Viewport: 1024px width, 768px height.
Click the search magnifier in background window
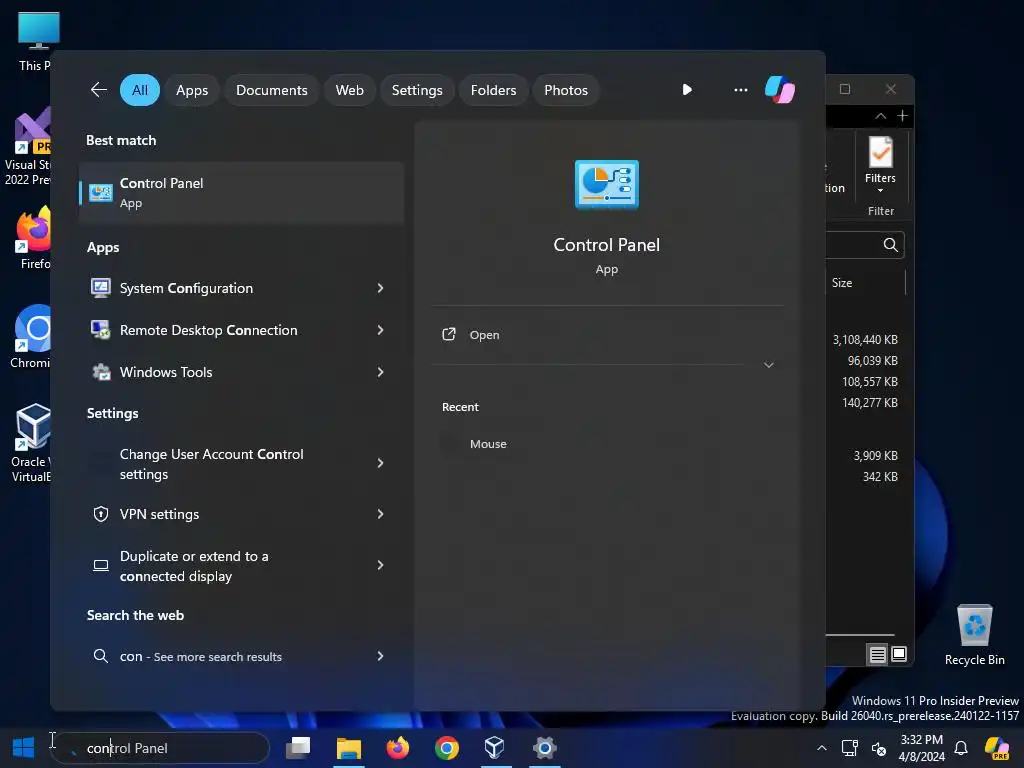(890, 245)
